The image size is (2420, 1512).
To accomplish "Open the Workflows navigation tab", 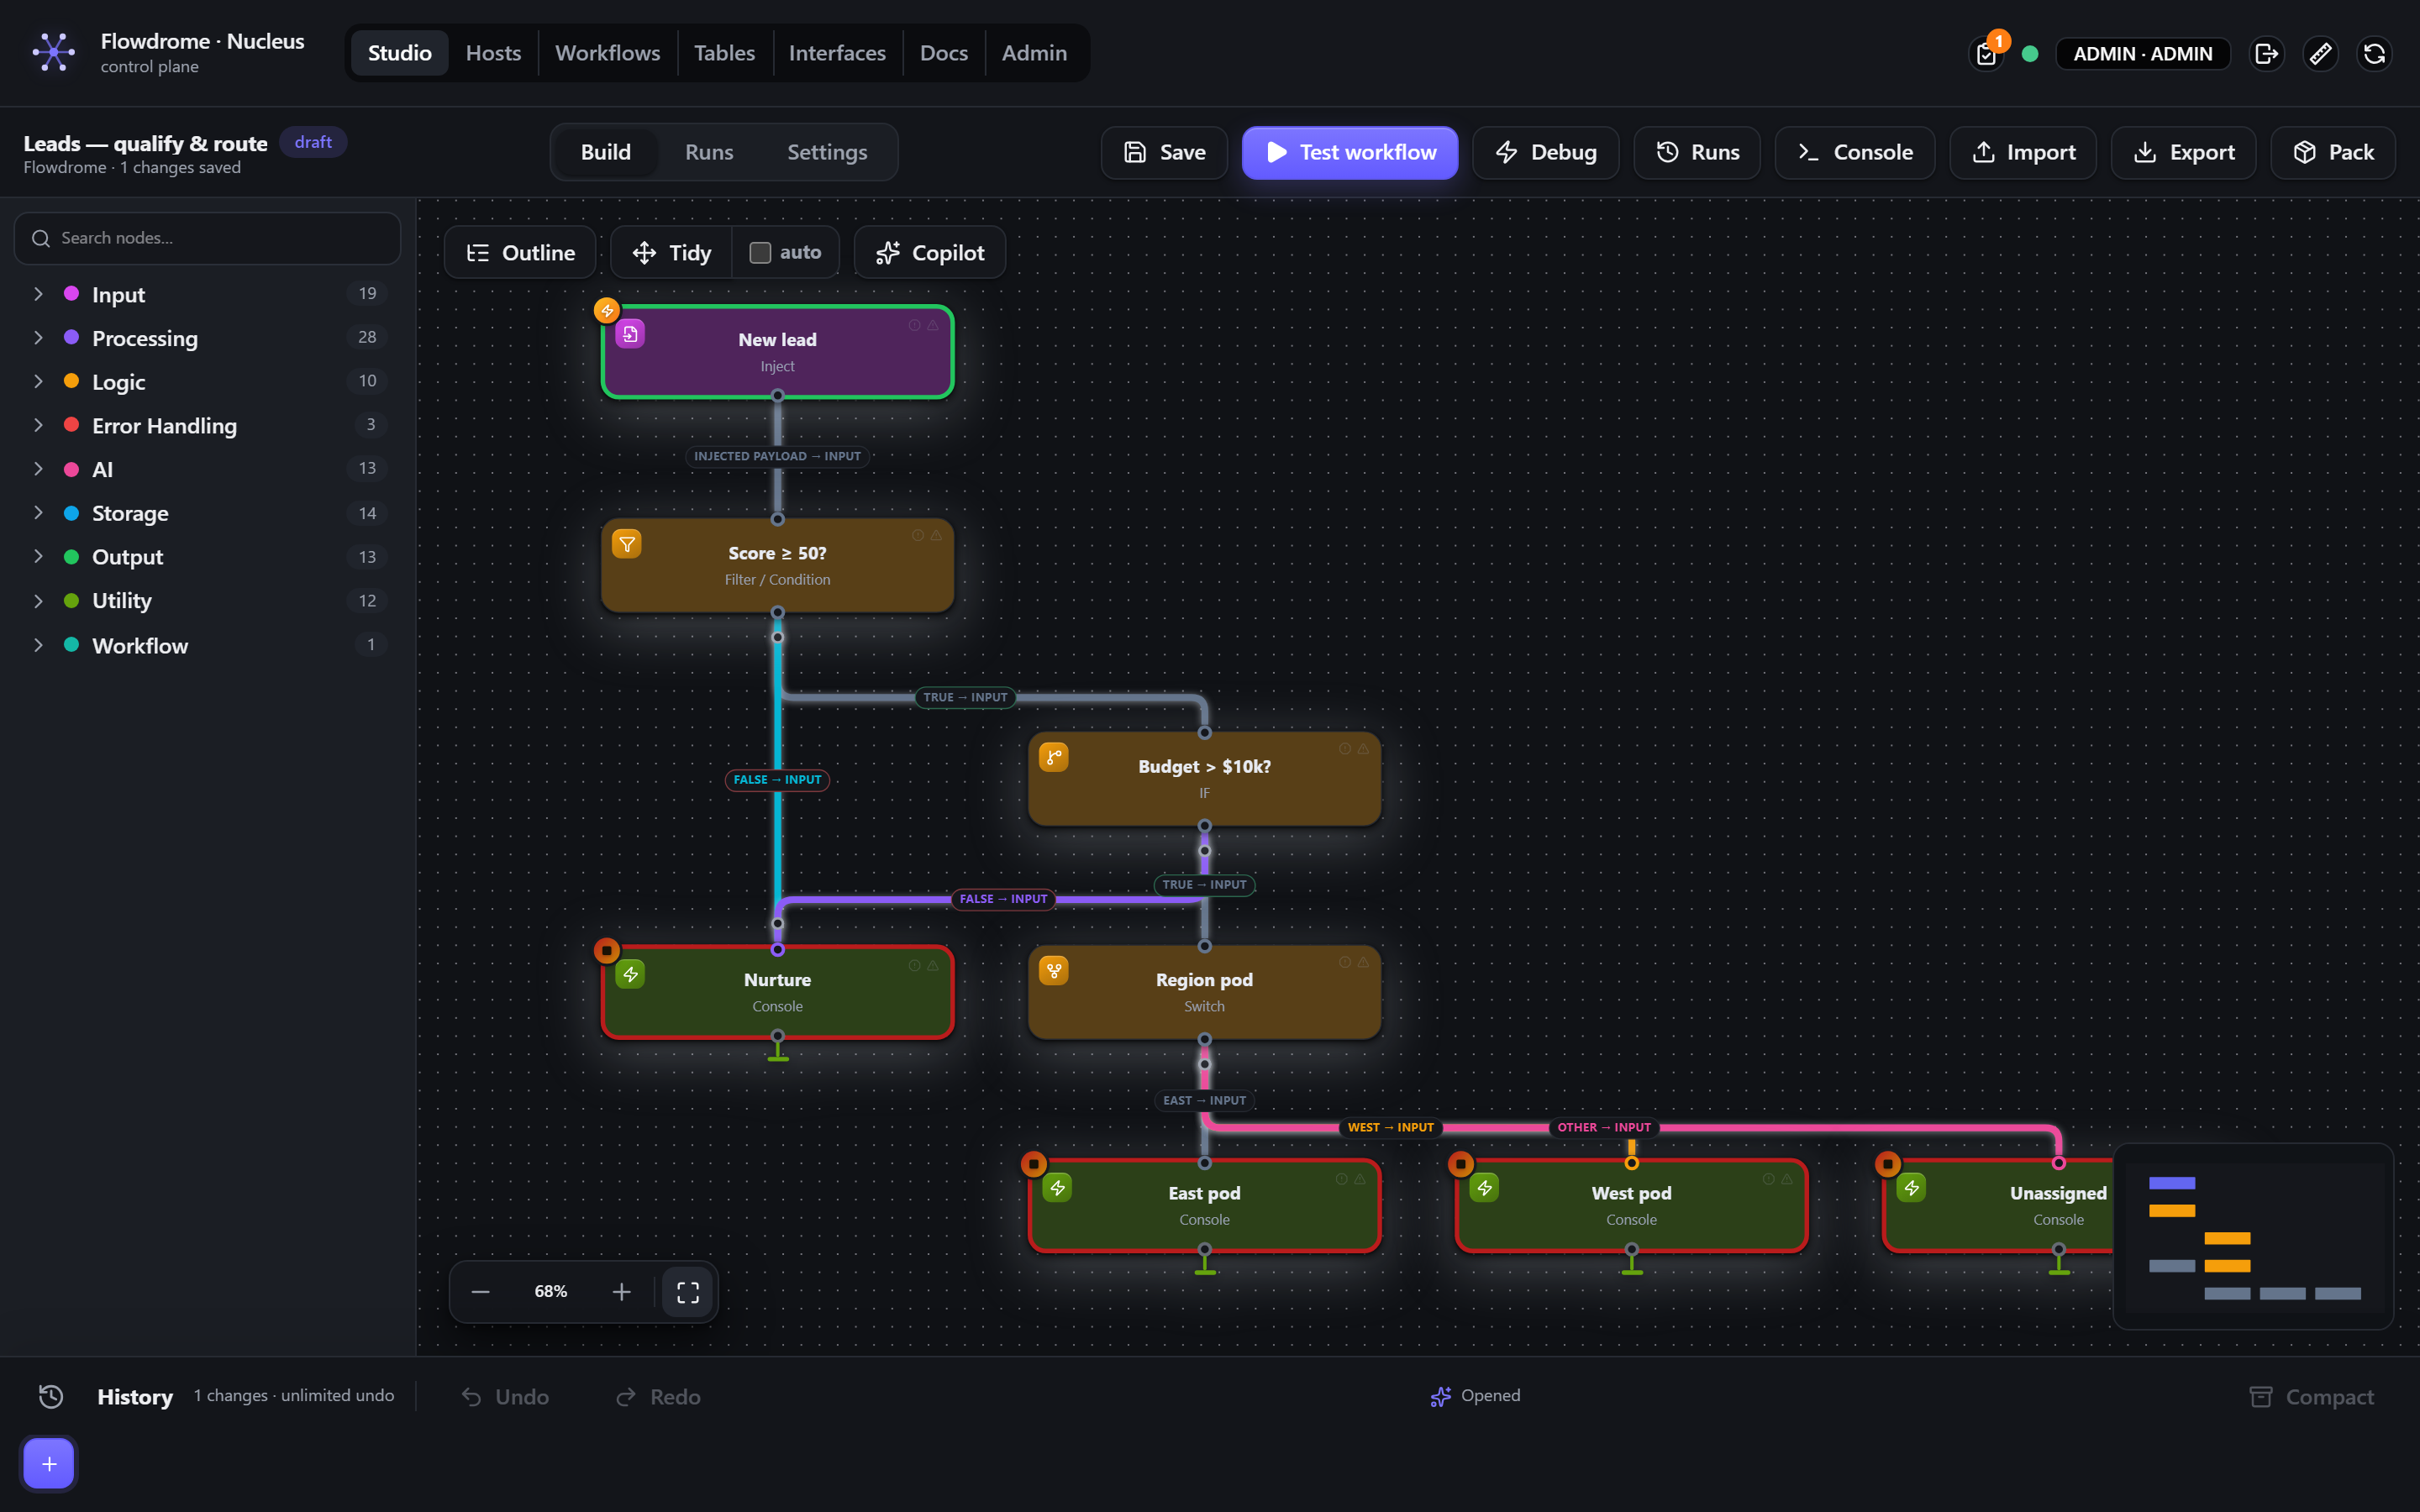I will click(x=607, y=53).
